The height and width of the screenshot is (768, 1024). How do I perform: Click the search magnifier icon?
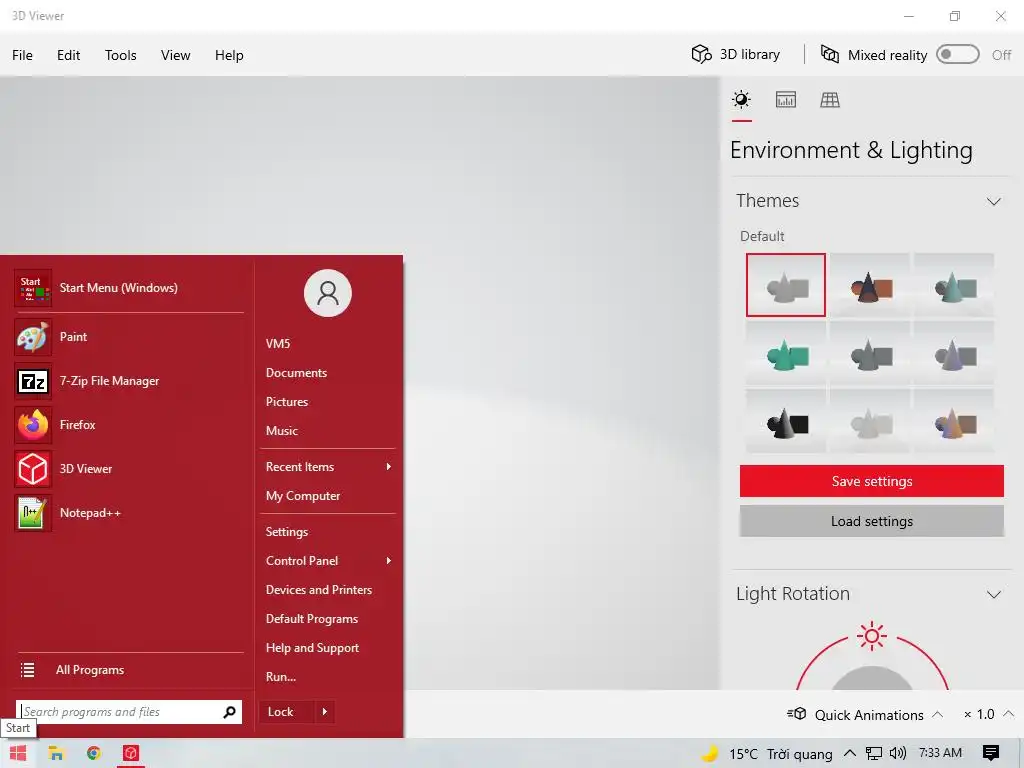point(229,712)
